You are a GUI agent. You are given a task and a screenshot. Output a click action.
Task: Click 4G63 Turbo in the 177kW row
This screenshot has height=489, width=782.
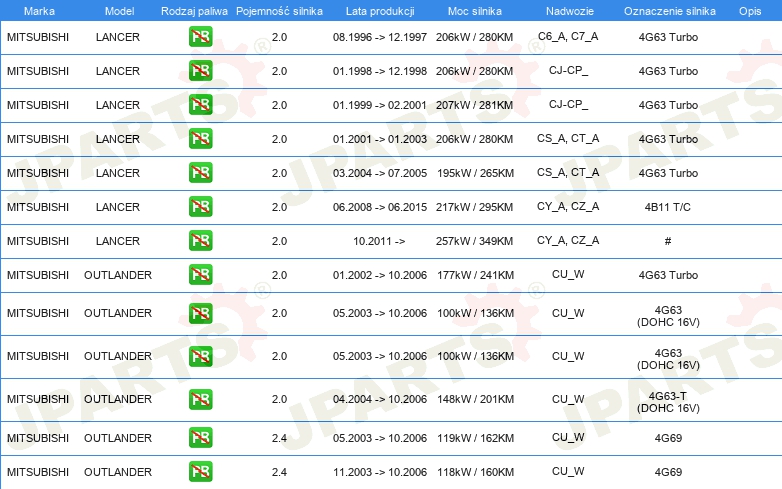[668, 275]
